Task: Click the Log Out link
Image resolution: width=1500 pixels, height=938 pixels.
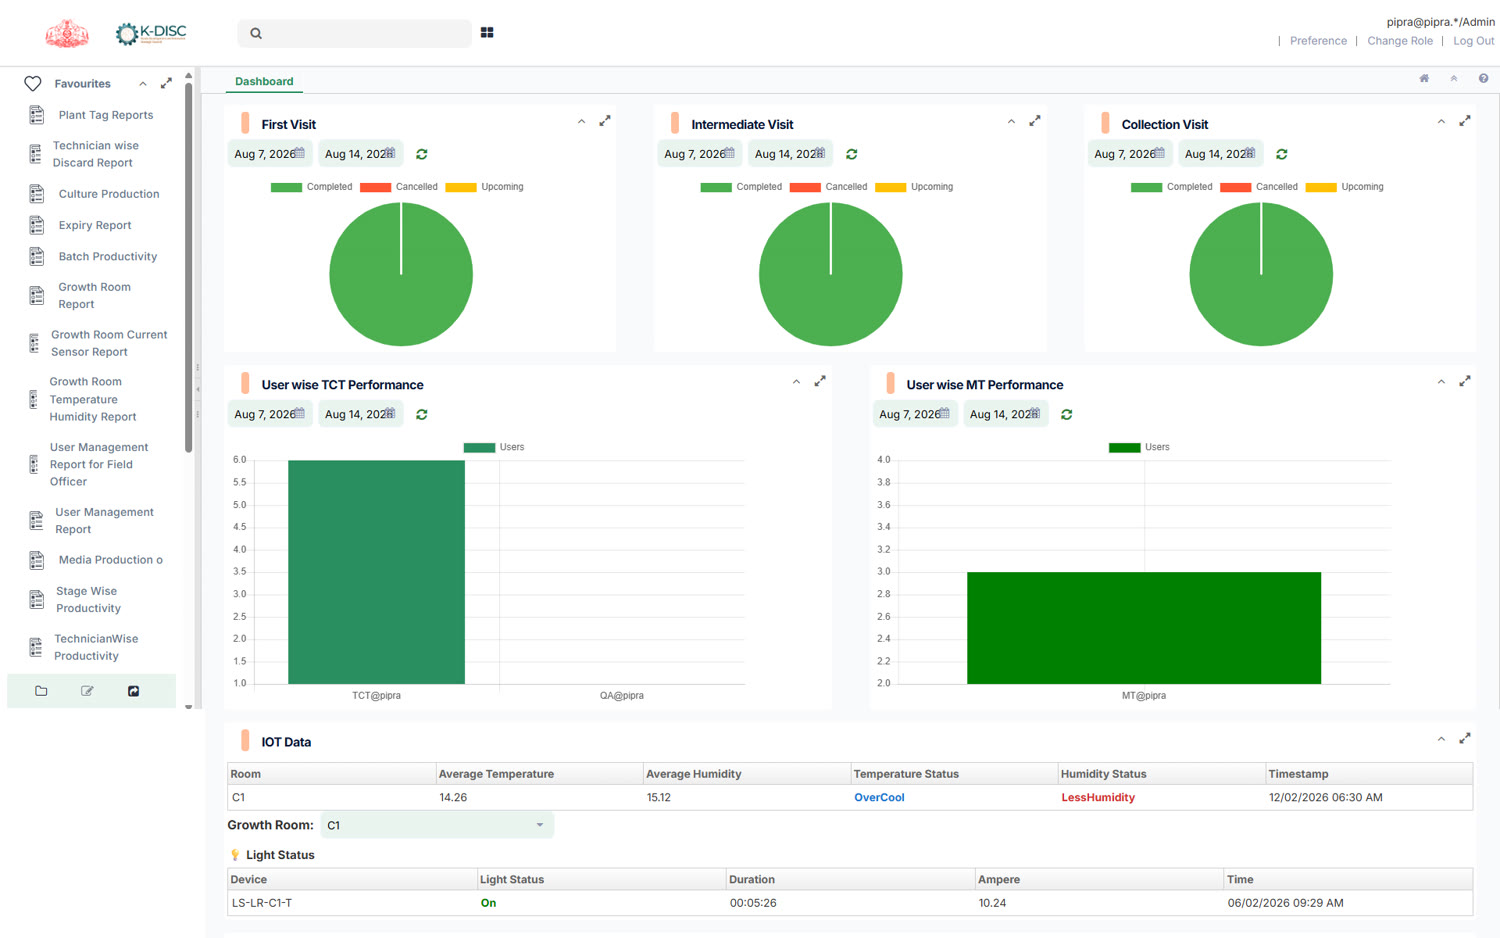Action: click(x=1474, y=41)
